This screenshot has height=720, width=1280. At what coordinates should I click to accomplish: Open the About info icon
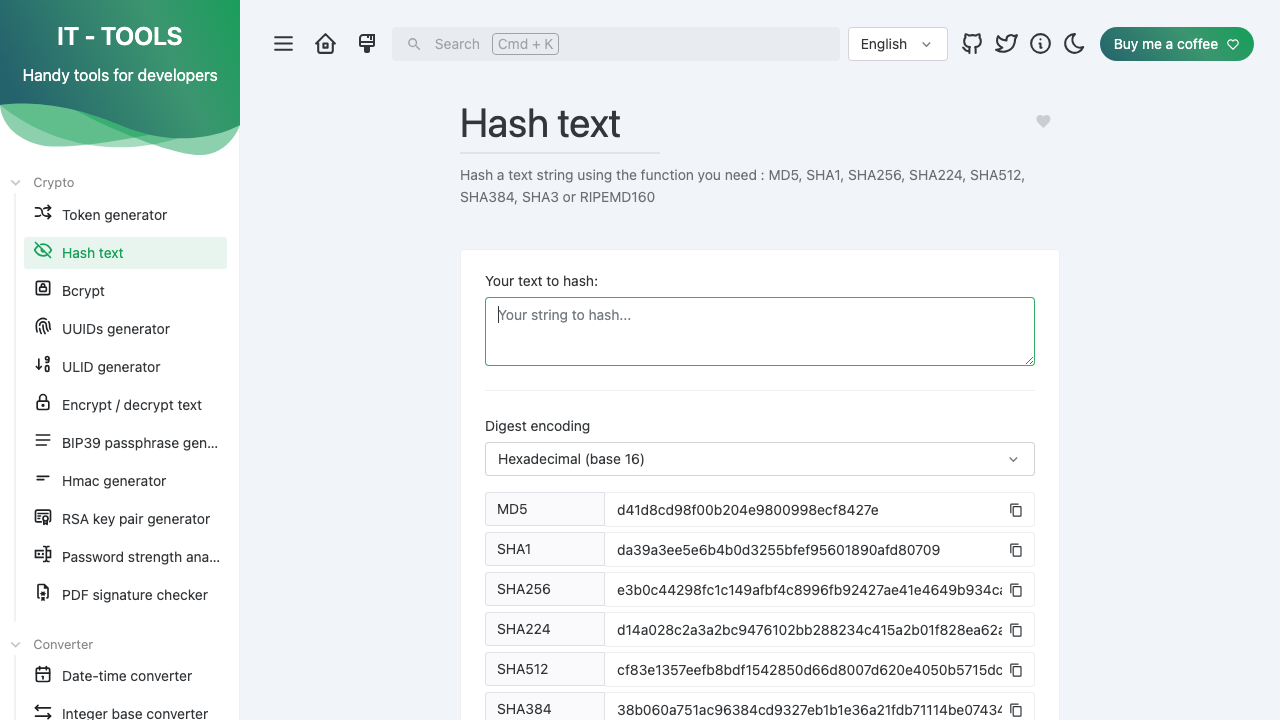tap(1040, 44)
